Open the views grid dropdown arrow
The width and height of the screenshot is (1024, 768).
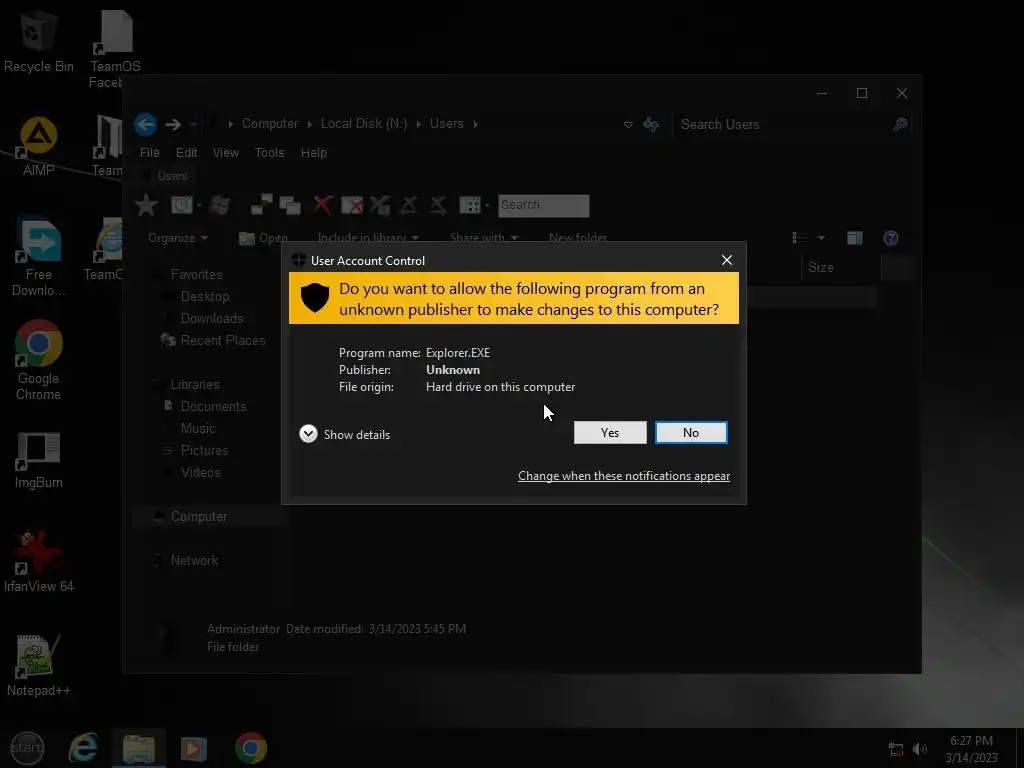point(487,206)
